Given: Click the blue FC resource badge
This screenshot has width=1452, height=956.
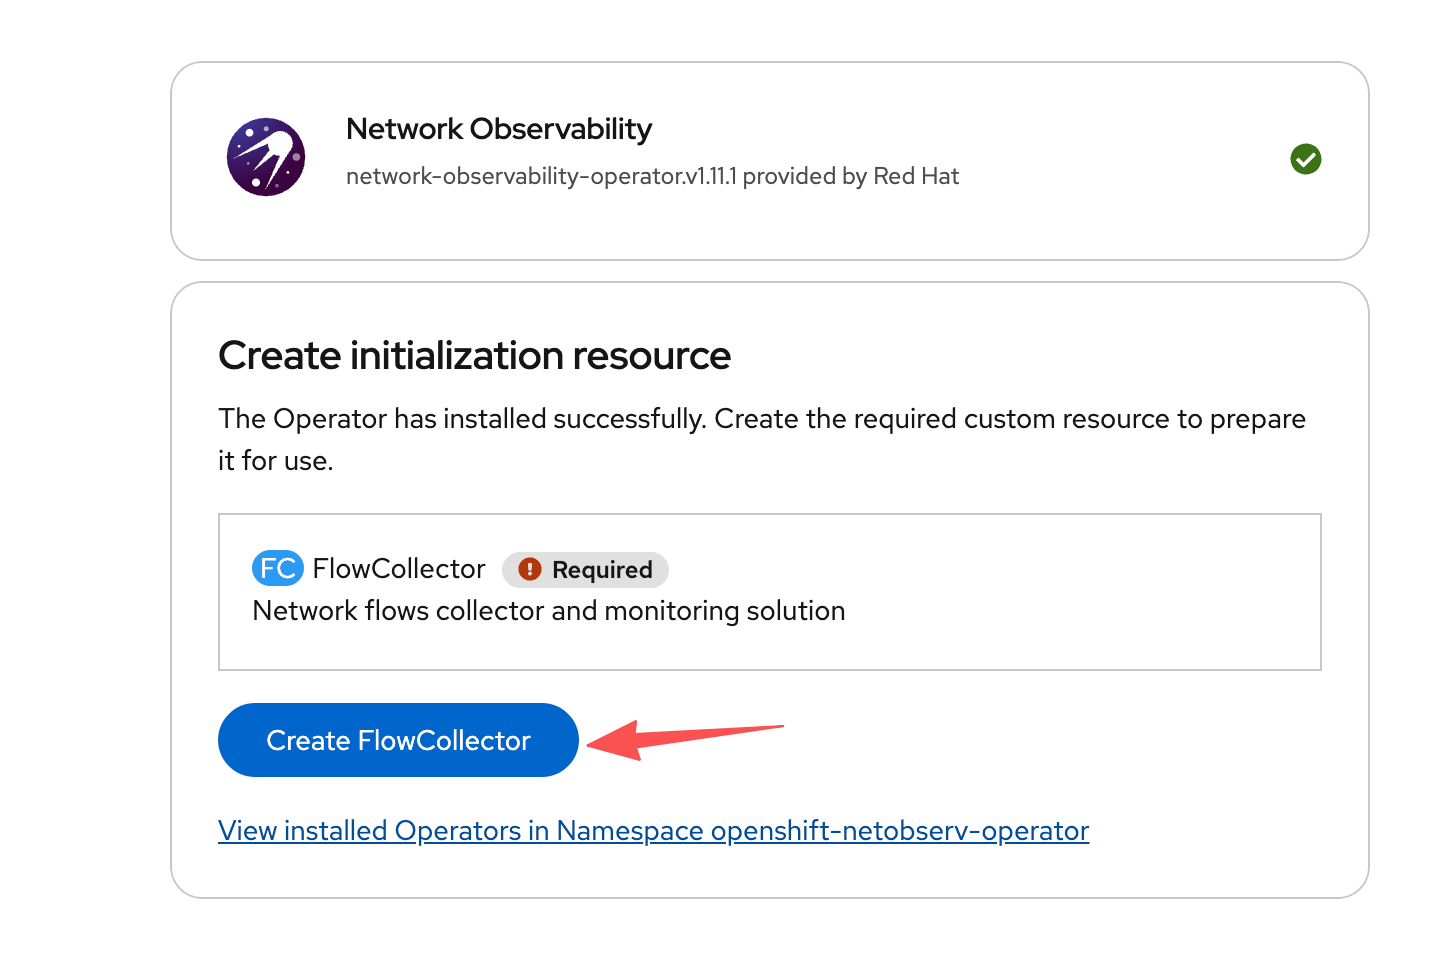Looking at the screenshot, I should tap(277, 569).
